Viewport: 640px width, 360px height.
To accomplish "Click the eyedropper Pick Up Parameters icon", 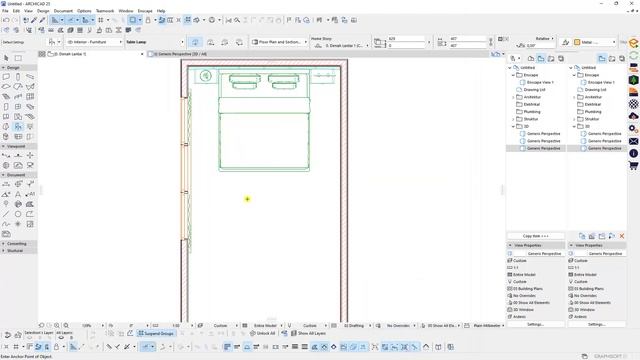I will coord(34,20).
